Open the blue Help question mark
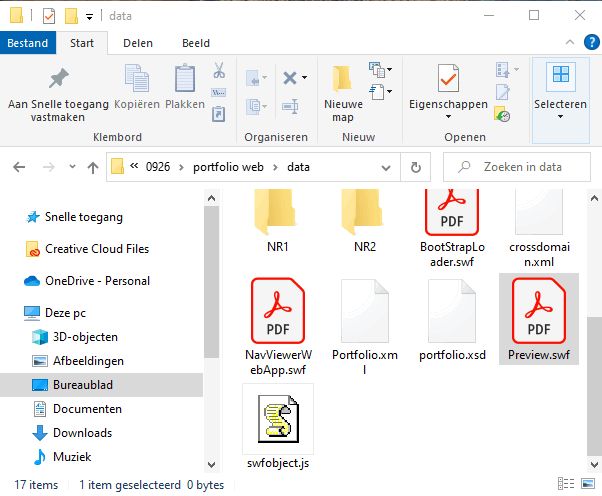The width and height of the screenshot is (602, 496). pyautogui.click(x=592, y=42)
